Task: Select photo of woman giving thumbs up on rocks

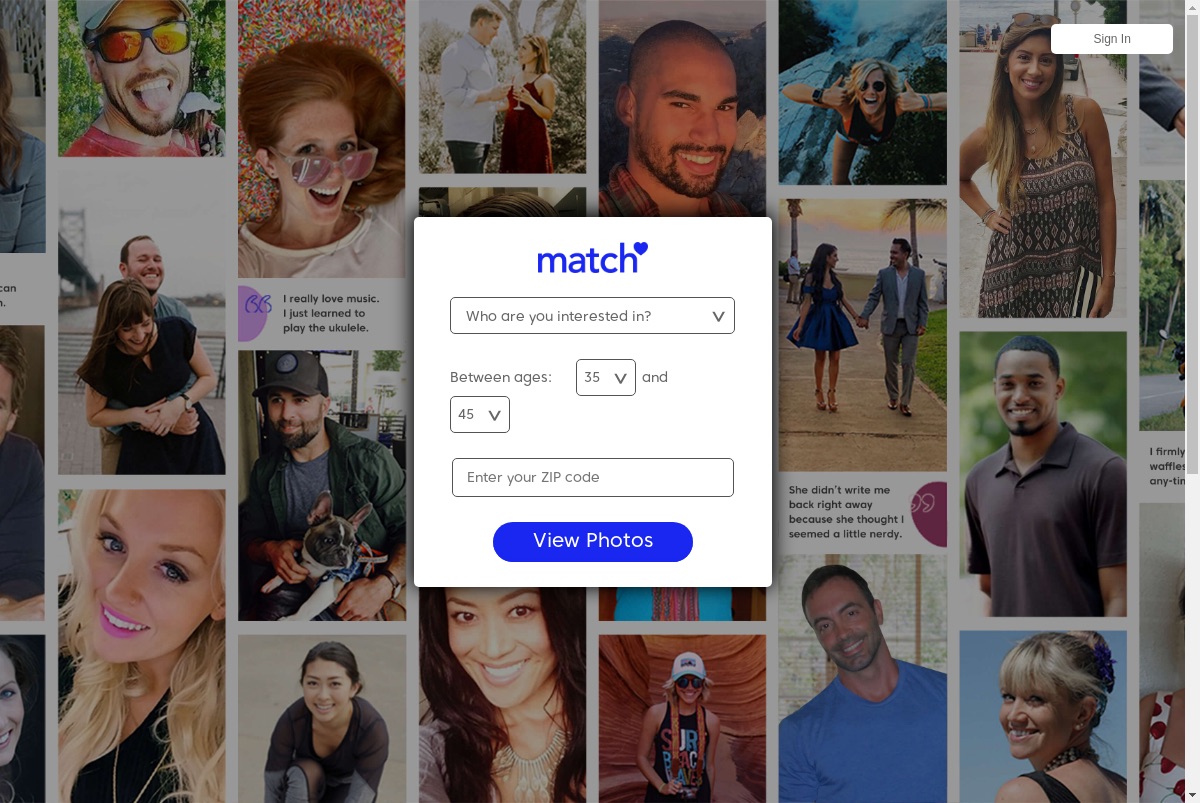Action: [x=863, y=92]
